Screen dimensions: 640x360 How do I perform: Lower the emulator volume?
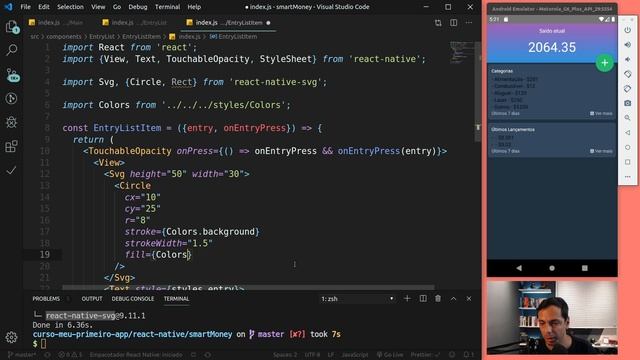(628, 60)
